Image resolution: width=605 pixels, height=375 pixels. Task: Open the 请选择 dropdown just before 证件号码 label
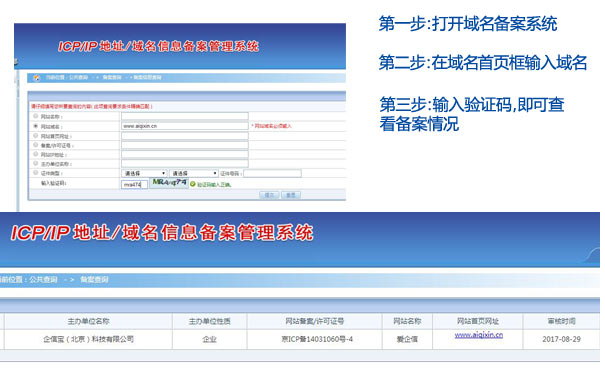click(x=194, y=173)
